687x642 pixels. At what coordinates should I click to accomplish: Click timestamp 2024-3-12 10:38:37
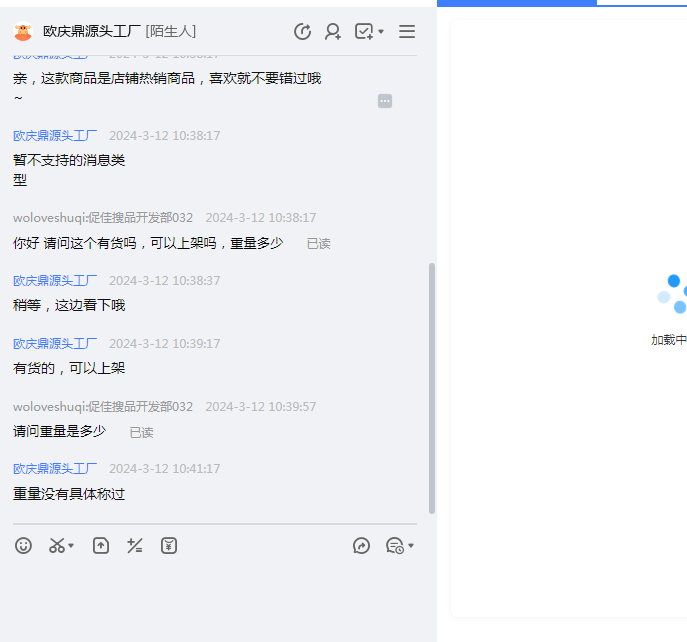[165, 281]
